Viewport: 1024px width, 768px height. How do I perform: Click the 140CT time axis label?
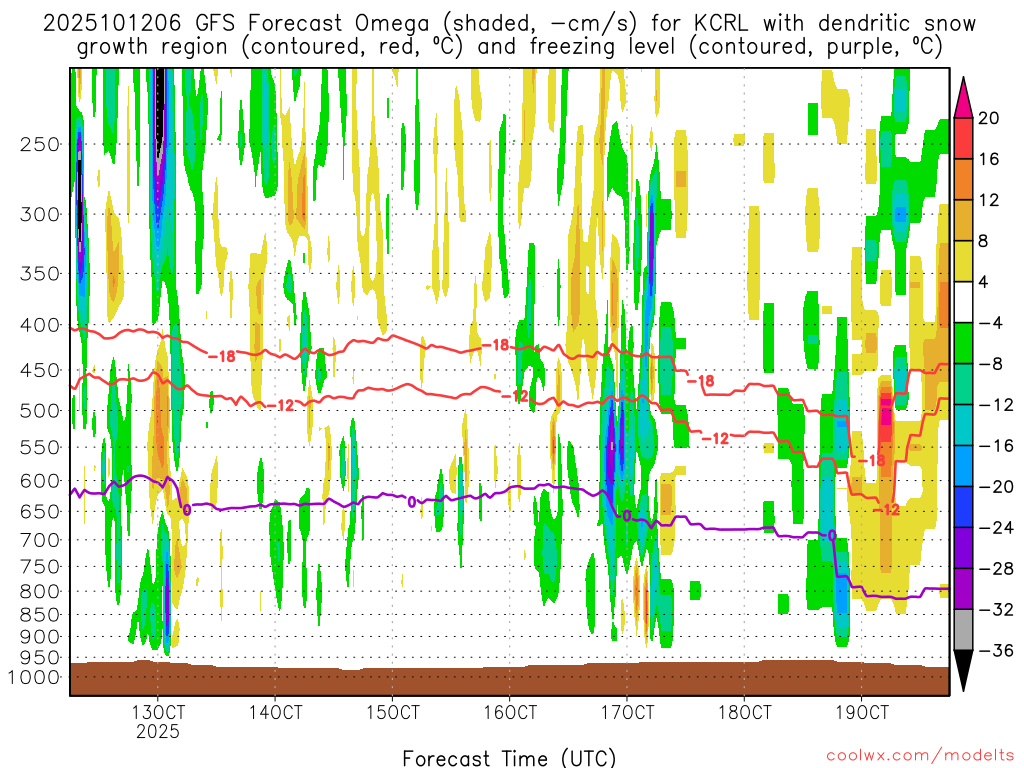coord(276,712)
